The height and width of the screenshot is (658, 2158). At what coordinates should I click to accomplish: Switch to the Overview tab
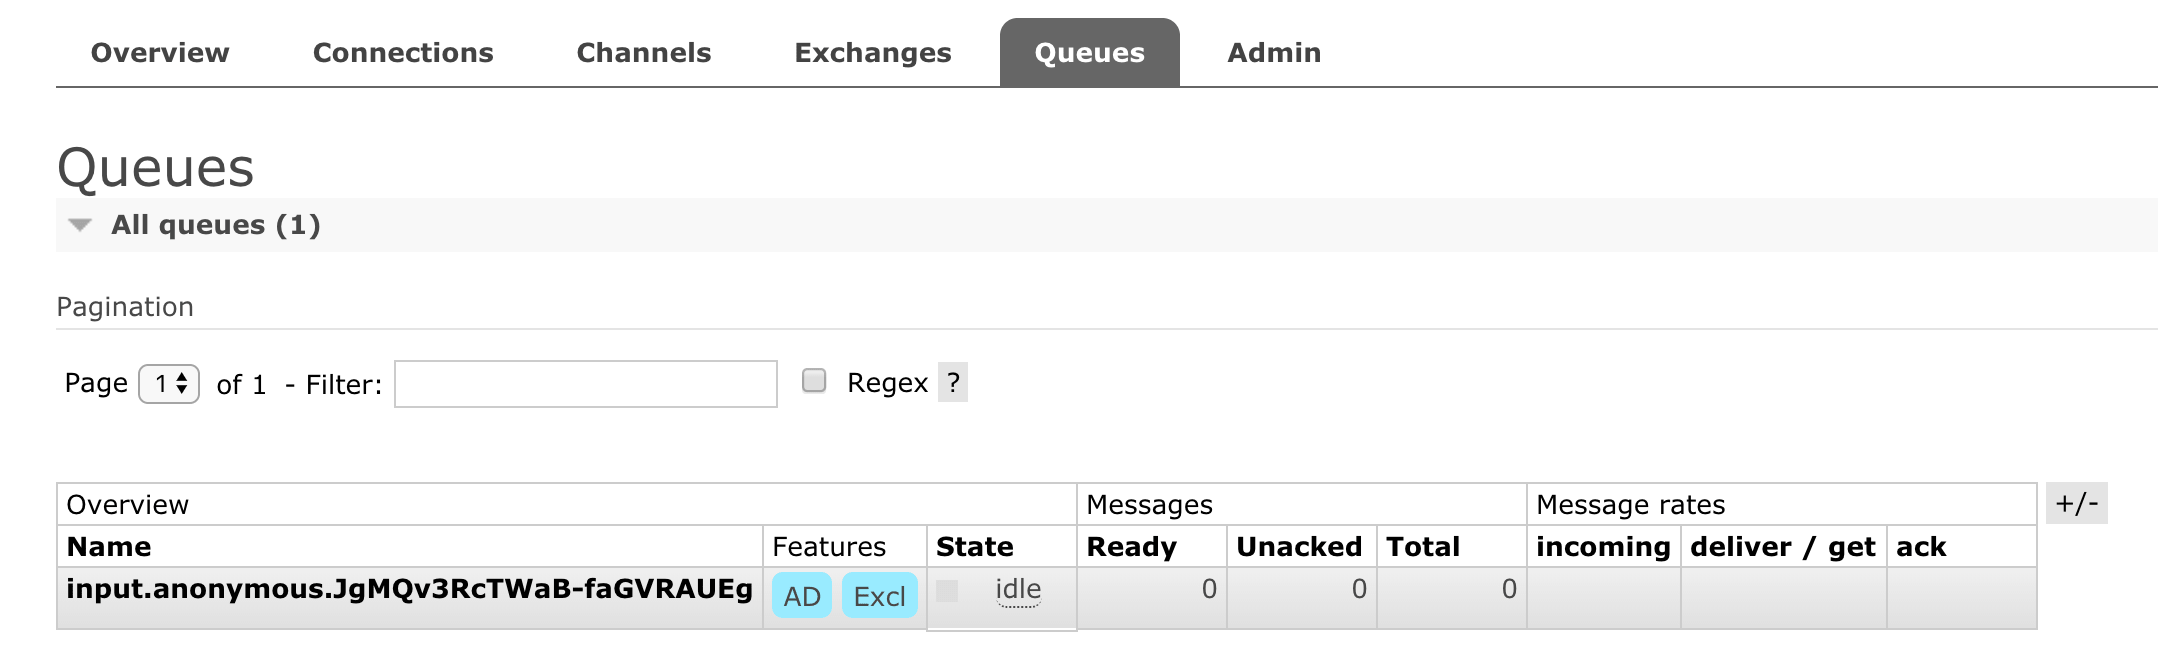click(x=160, y=53)
